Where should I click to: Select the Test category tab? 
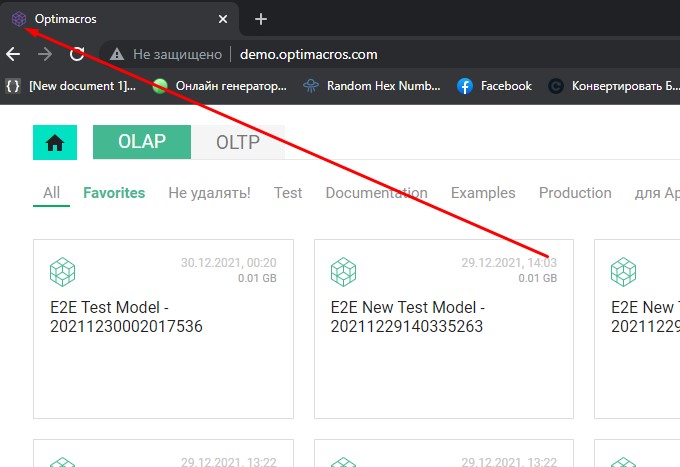coord(288,193)
